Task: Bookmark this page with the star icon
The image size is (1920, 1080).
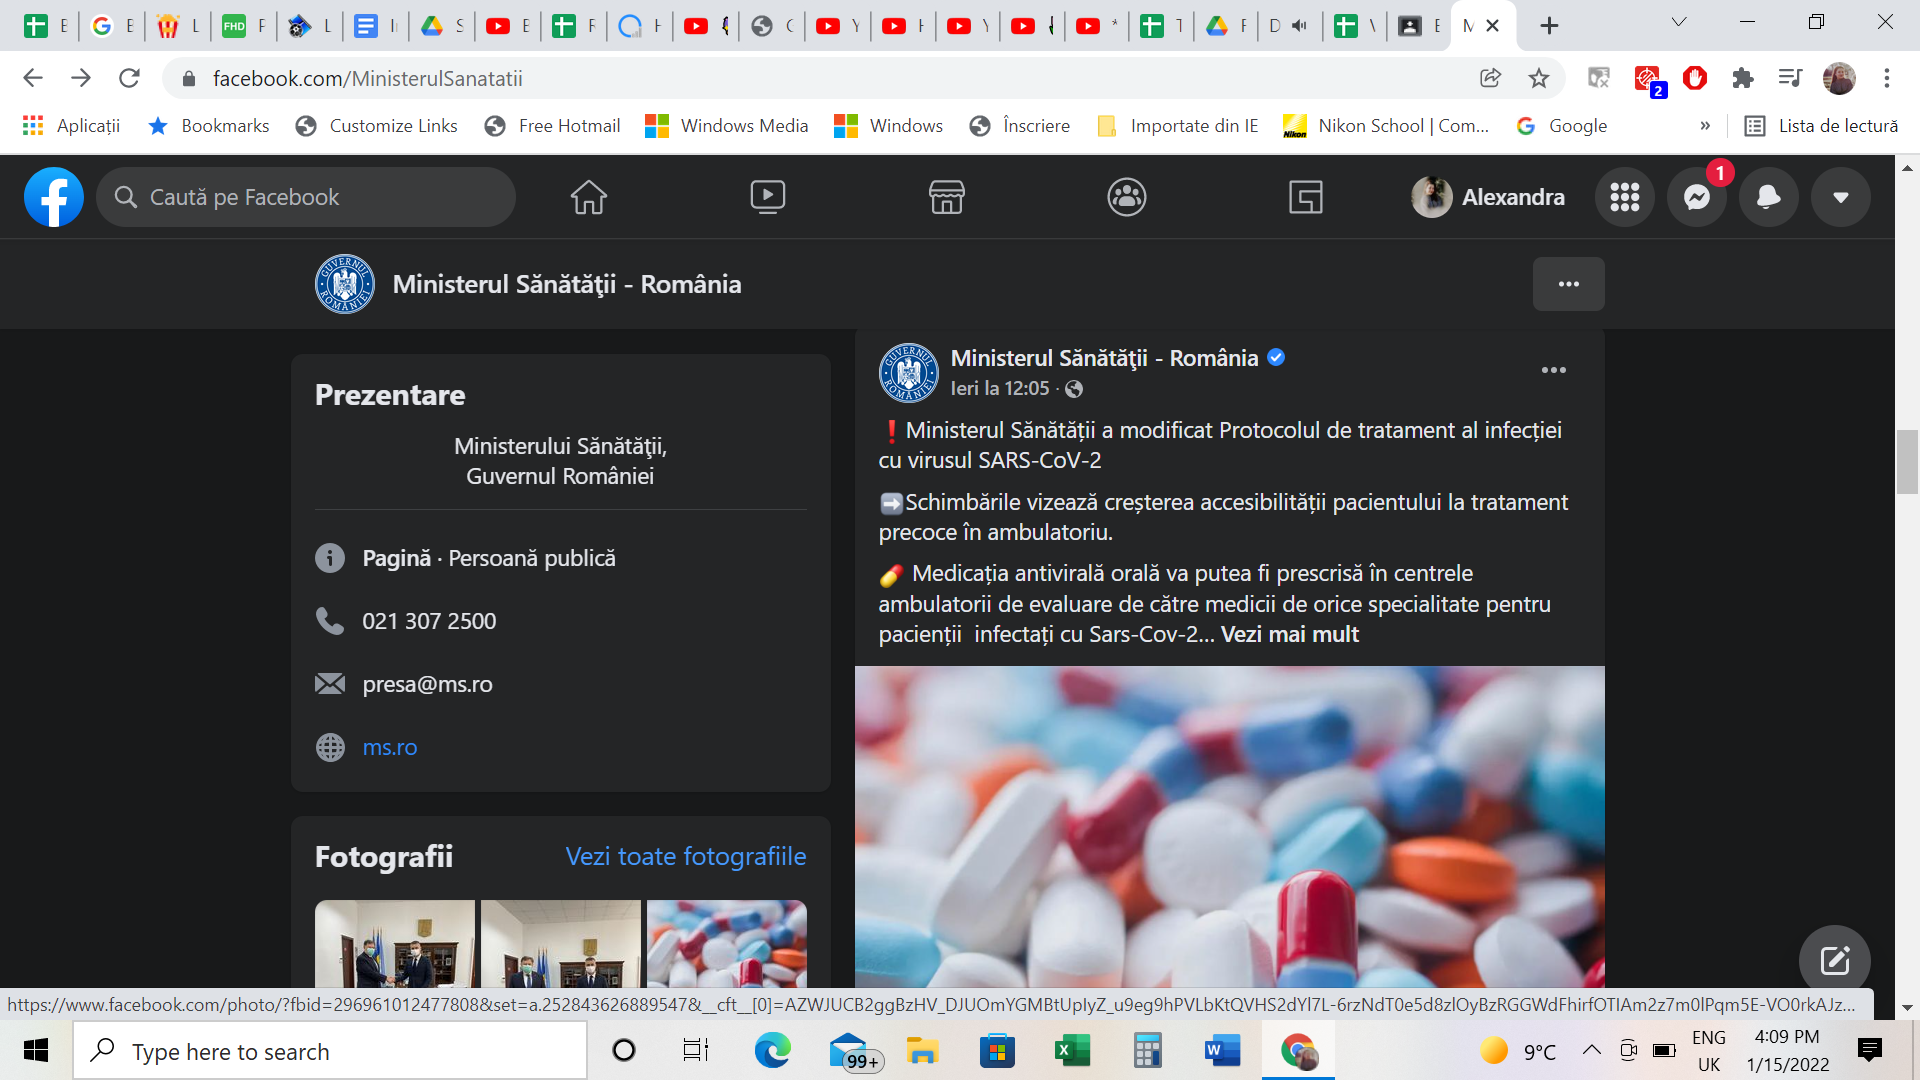Action: point(1537,78)
